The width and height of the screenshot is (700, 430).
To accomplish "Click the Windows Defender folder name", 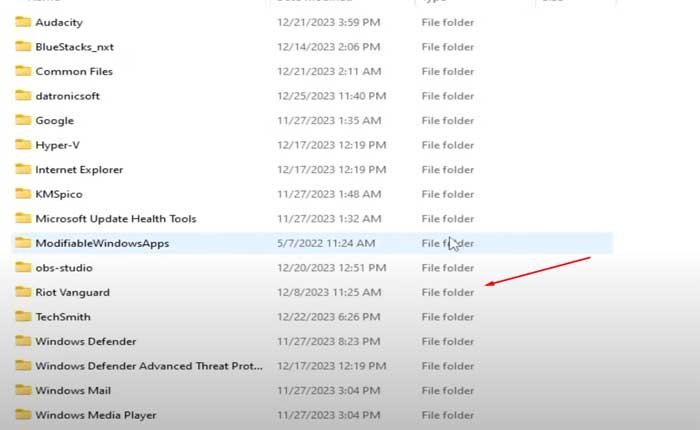I will click(x=85, y=341).
